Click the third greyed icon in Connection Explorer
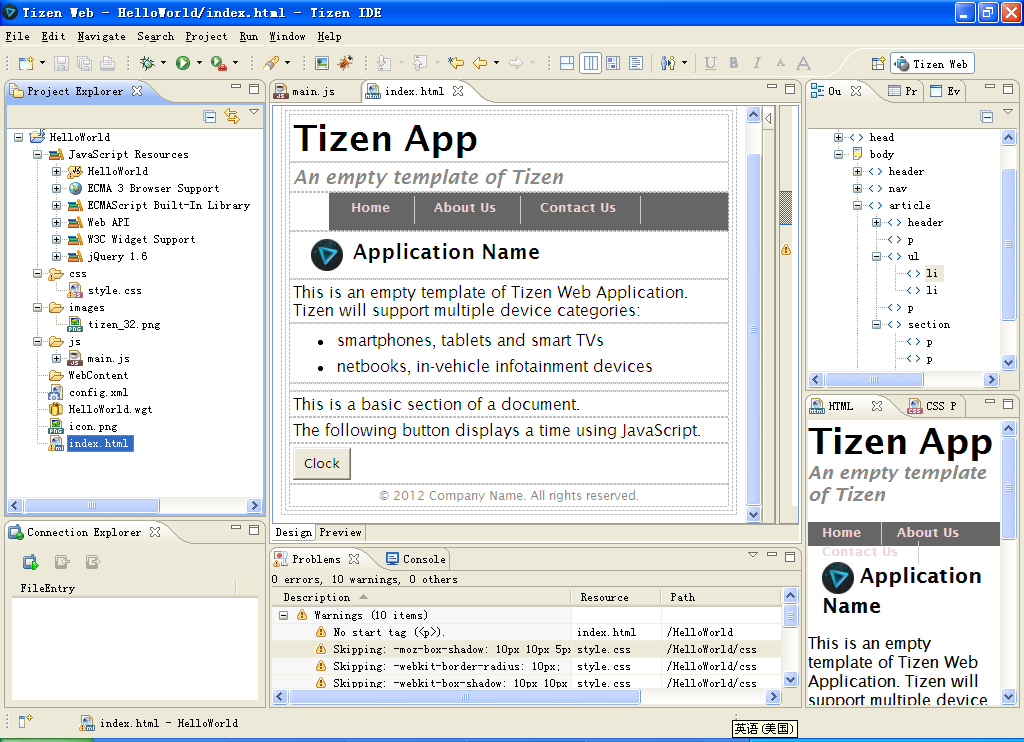Screen dimensions: 1024x742 (93, 562)
